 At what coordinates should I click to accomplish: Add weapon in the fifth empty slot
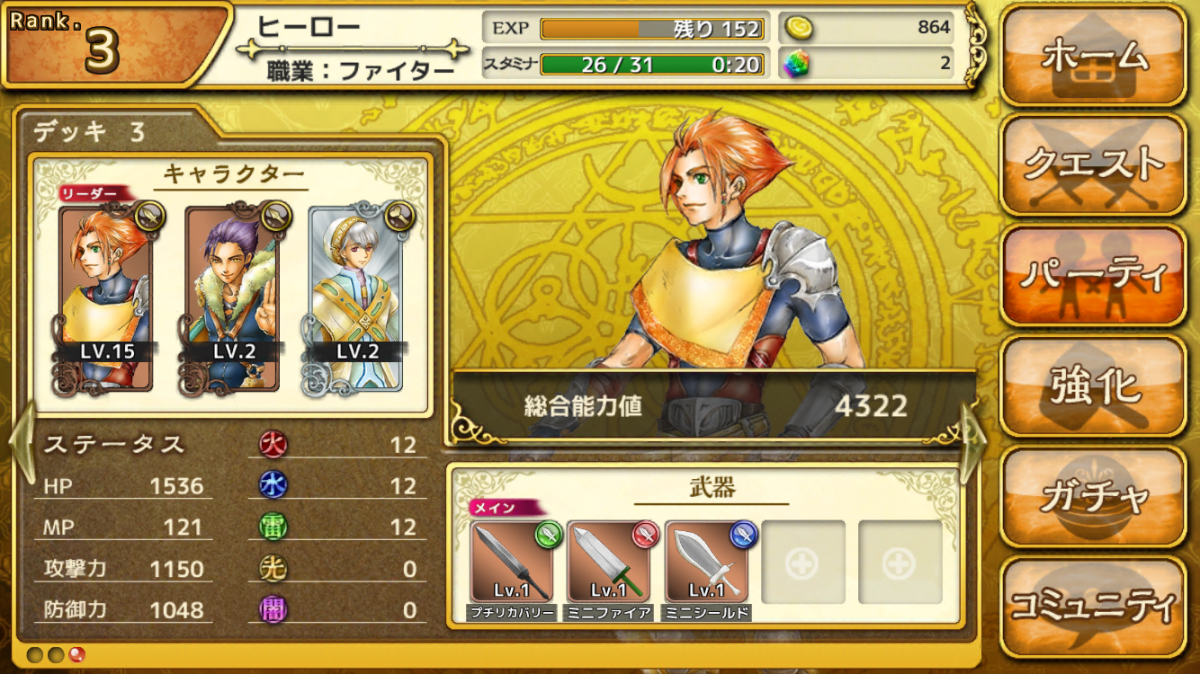tap(900, 562)
